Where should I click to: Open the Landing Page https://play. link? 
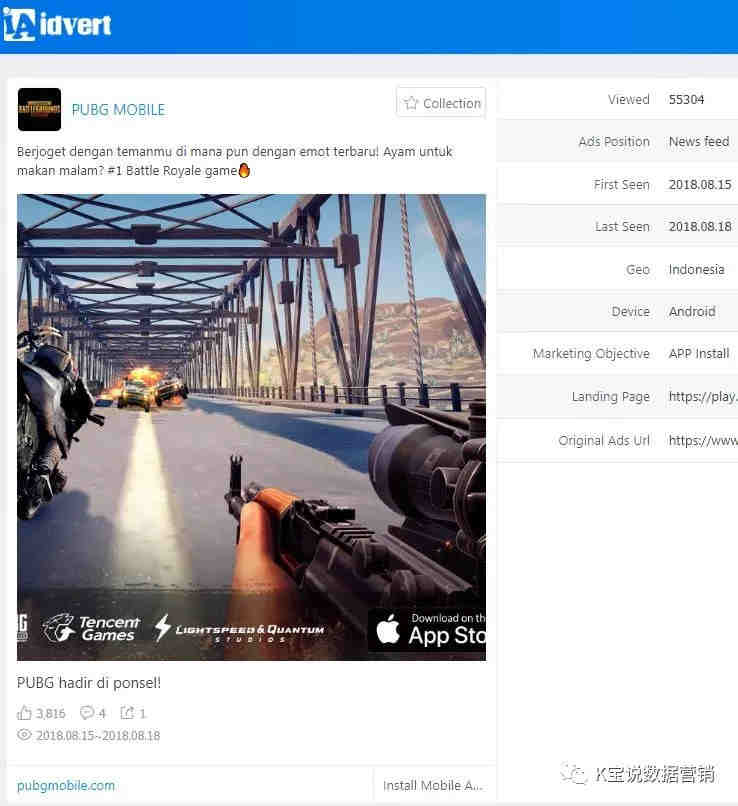703,396
